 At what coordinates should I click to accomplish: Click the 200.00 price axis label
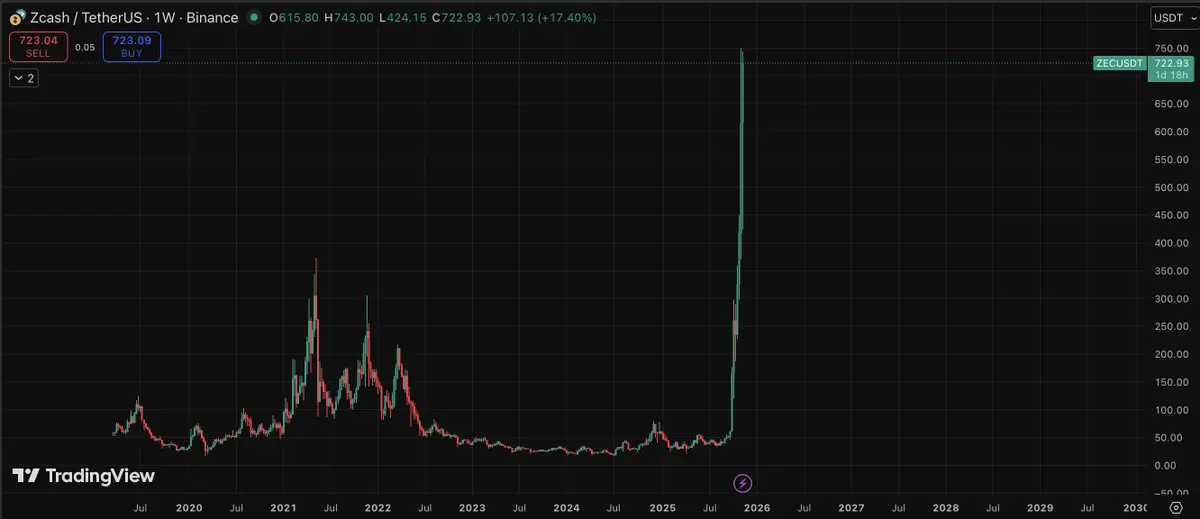pyautogui.click(x=1169, y=354)
